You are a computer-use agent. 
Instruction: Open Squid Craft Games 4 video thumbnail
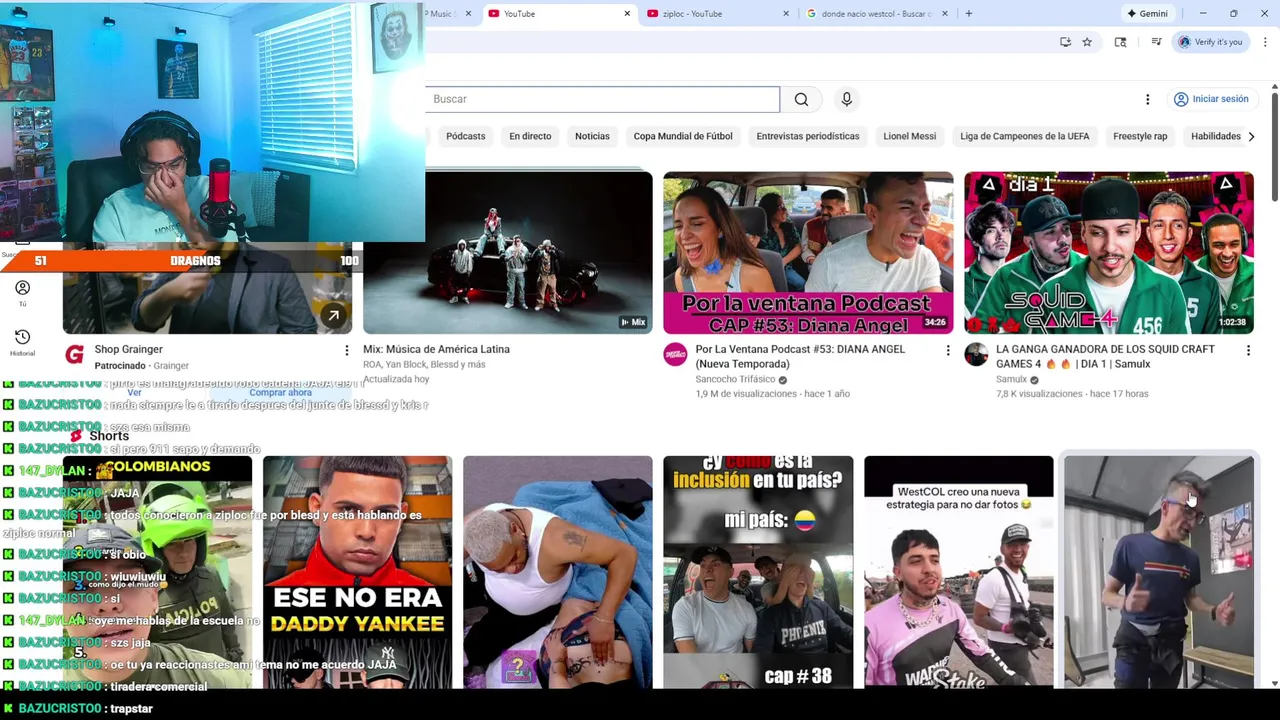(1109, 252)
